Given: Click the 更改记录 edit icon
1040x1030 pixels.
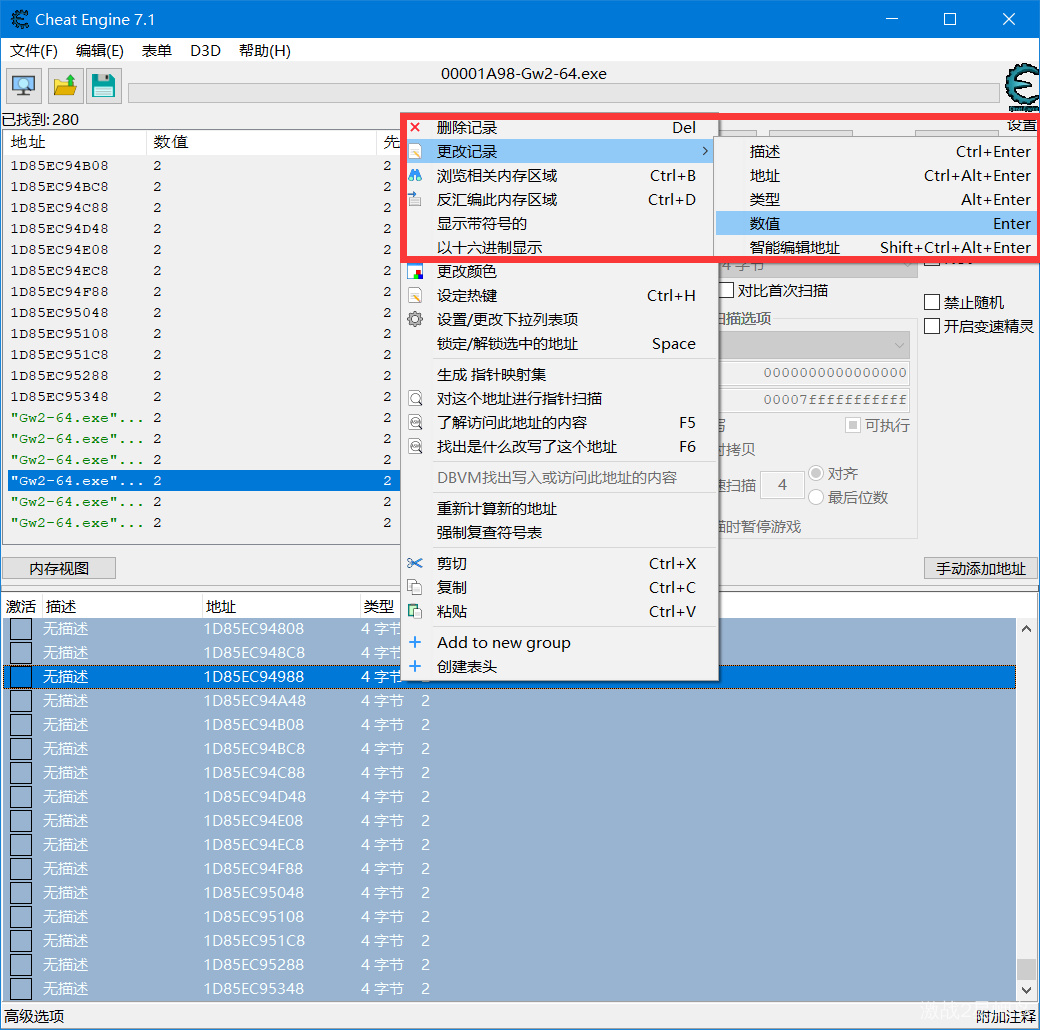Looking at the screenshot, I should coord(415,152).
